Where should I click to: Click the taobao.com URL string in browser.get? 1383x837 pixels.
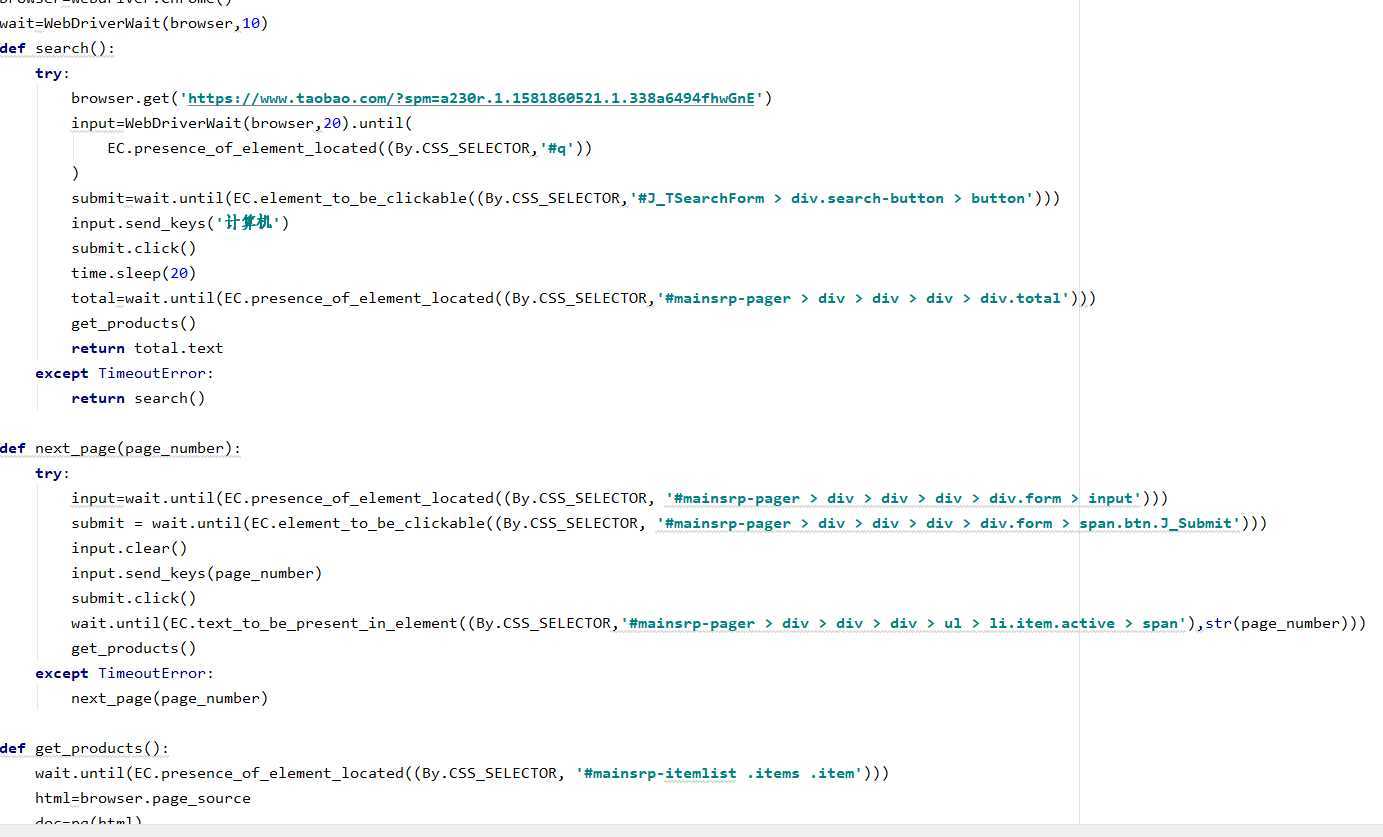pyautogui.click(x=471, y=98)
